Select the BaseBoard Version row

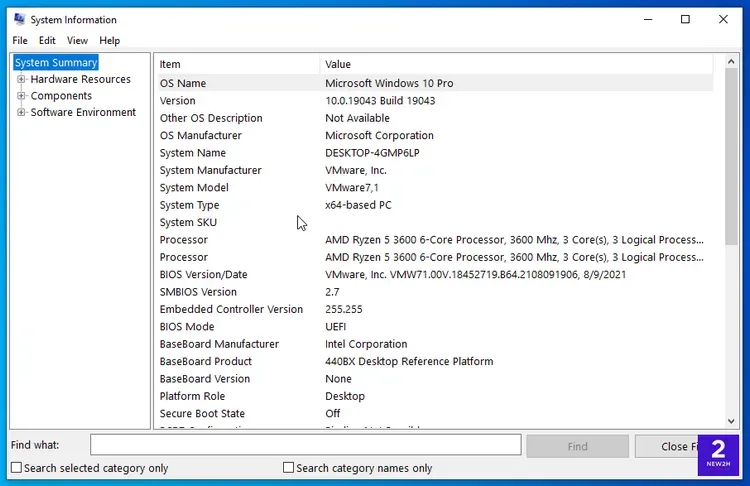click(x=435, y=379)
